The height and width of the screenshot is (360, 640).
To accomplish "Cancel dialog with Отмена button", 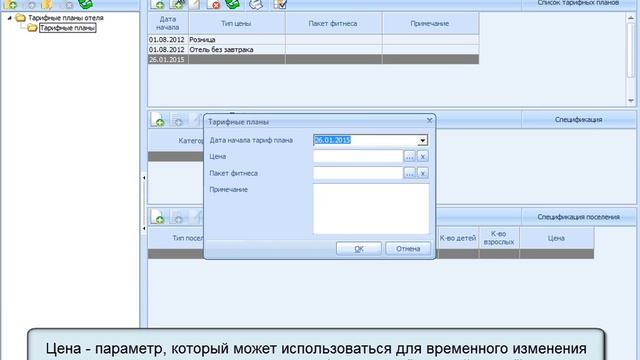I will (408, 249).
